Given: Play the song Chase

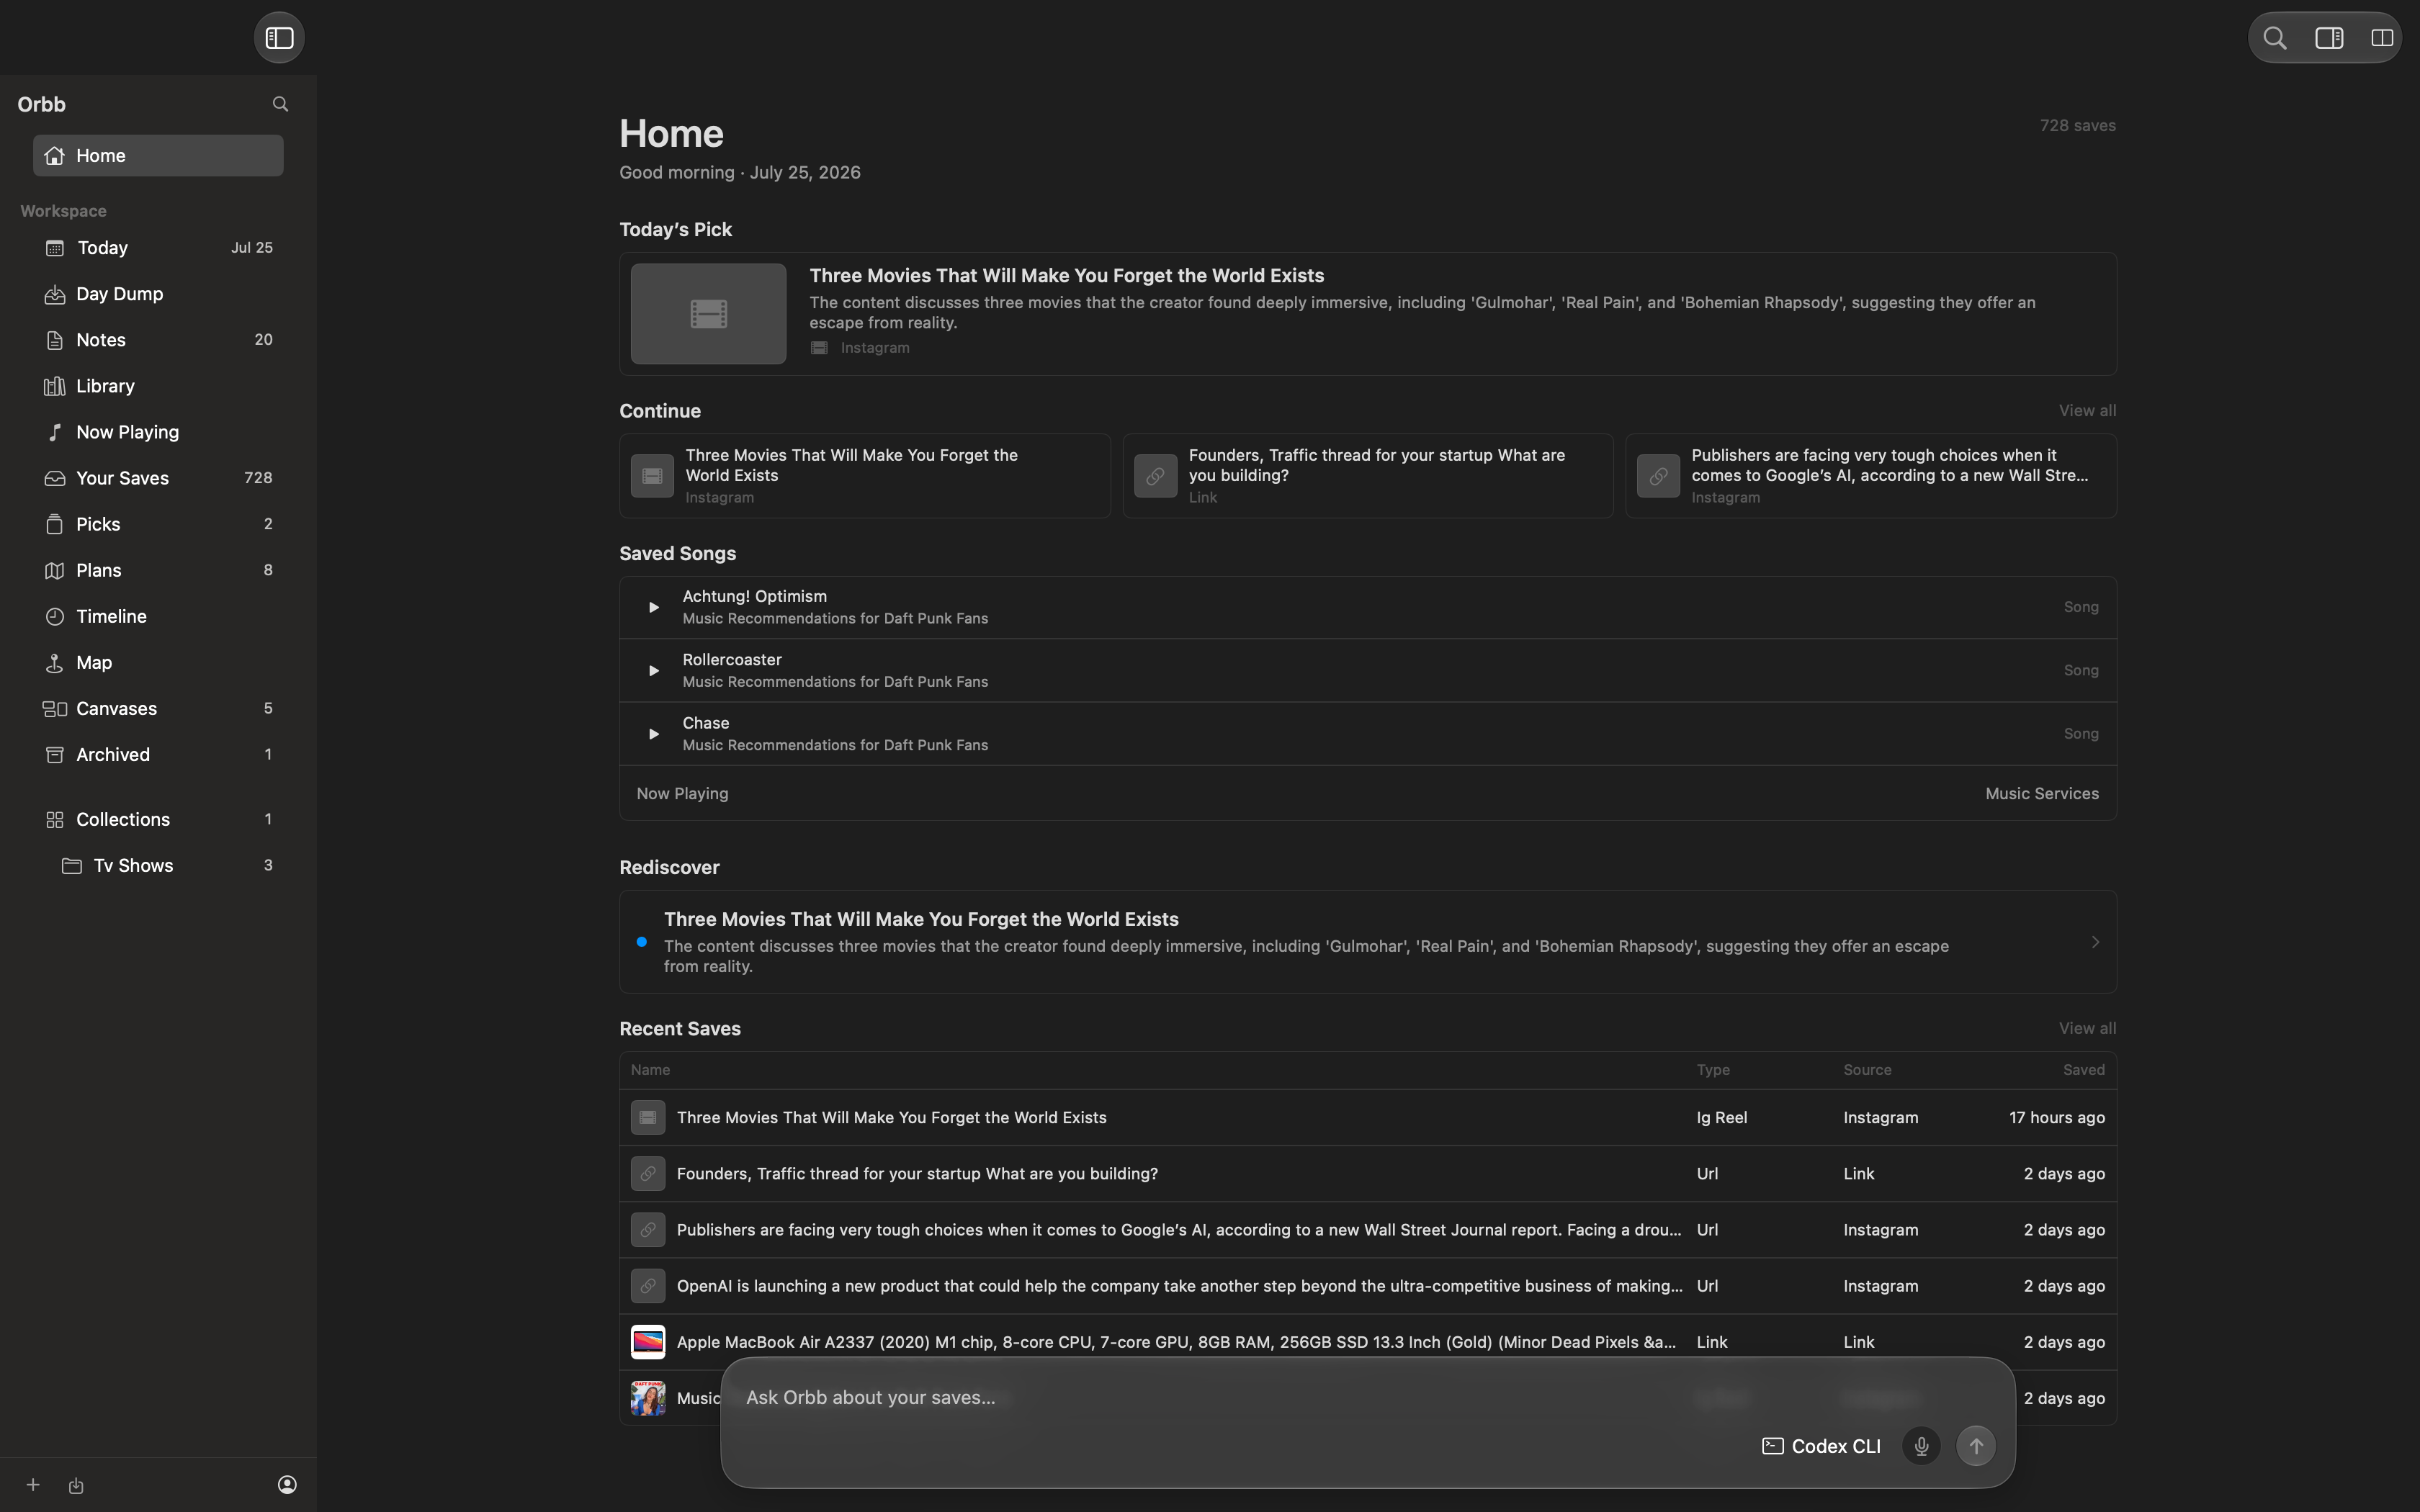Looking at the screenshot, I should pyautogui.click(x=653, y=734).
